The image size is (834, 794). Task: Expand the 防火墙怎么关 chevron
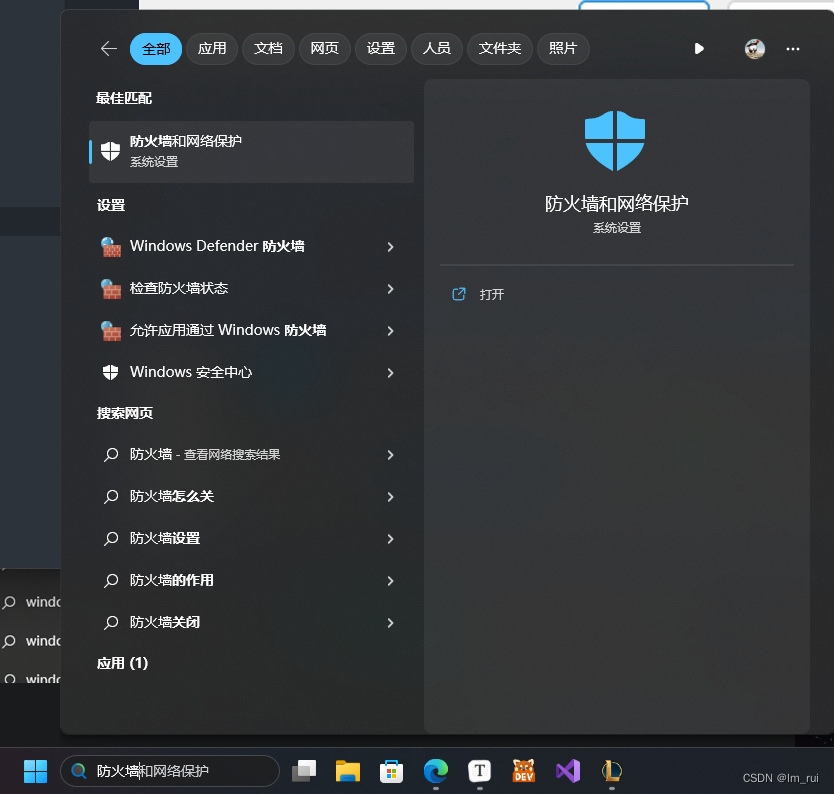click(x=390, y=497)
